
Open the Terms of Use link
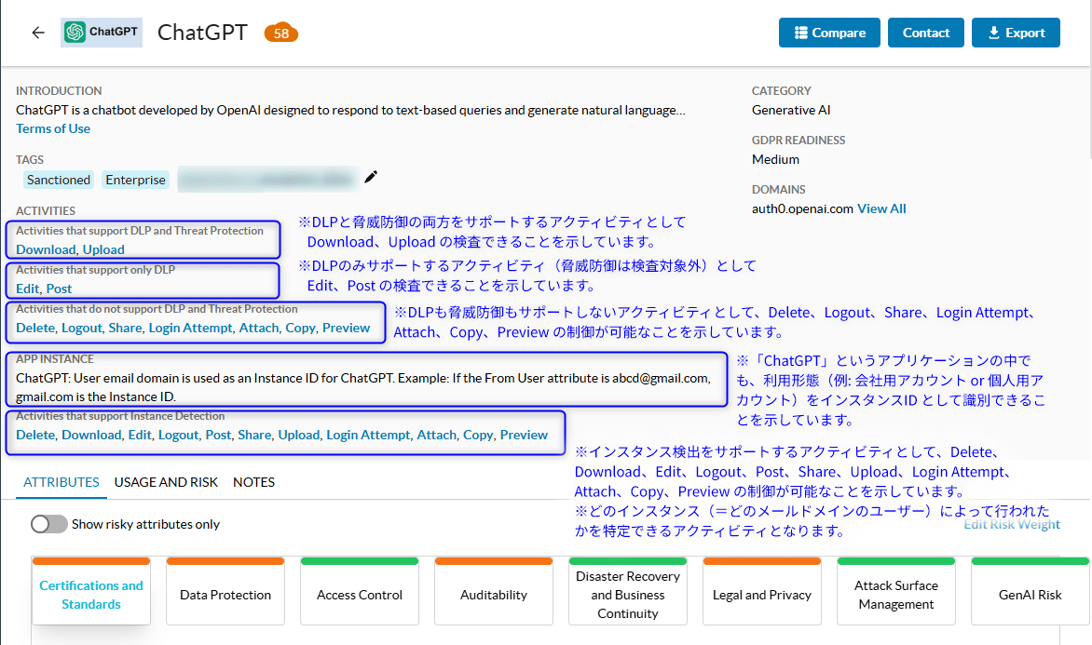53,128
